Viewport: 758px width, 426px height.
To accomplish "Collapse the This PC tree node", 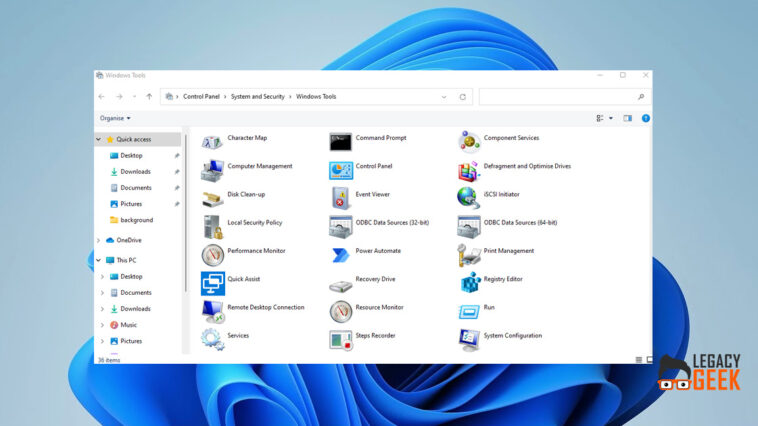I will coord(99,260).
